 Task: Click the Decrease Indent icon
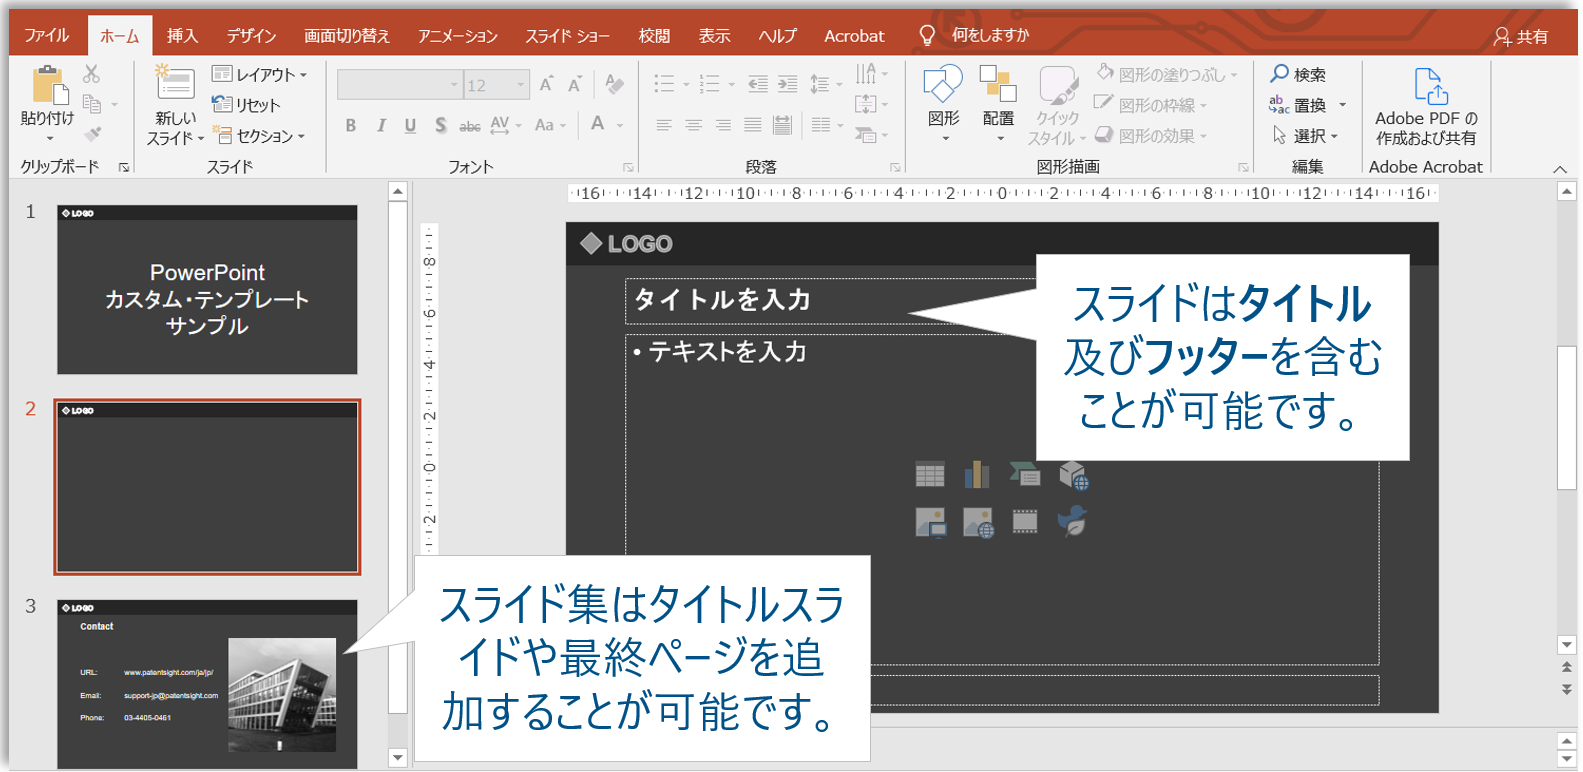coord(758,84)
